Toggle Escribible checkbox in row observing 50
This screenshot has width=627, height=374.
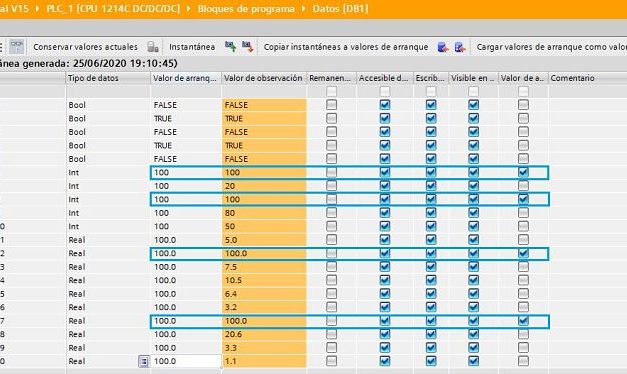[431, 226]
